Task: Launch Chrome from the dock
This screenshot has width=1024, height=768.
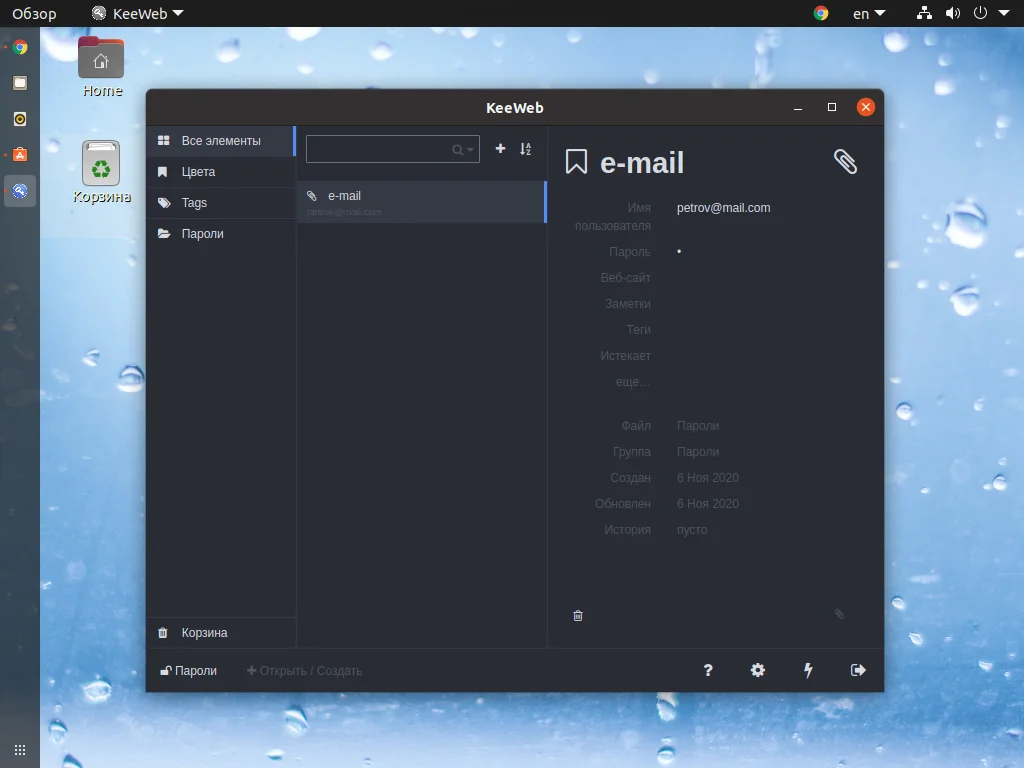Action: pyautogui.click(x=20, y=47)
